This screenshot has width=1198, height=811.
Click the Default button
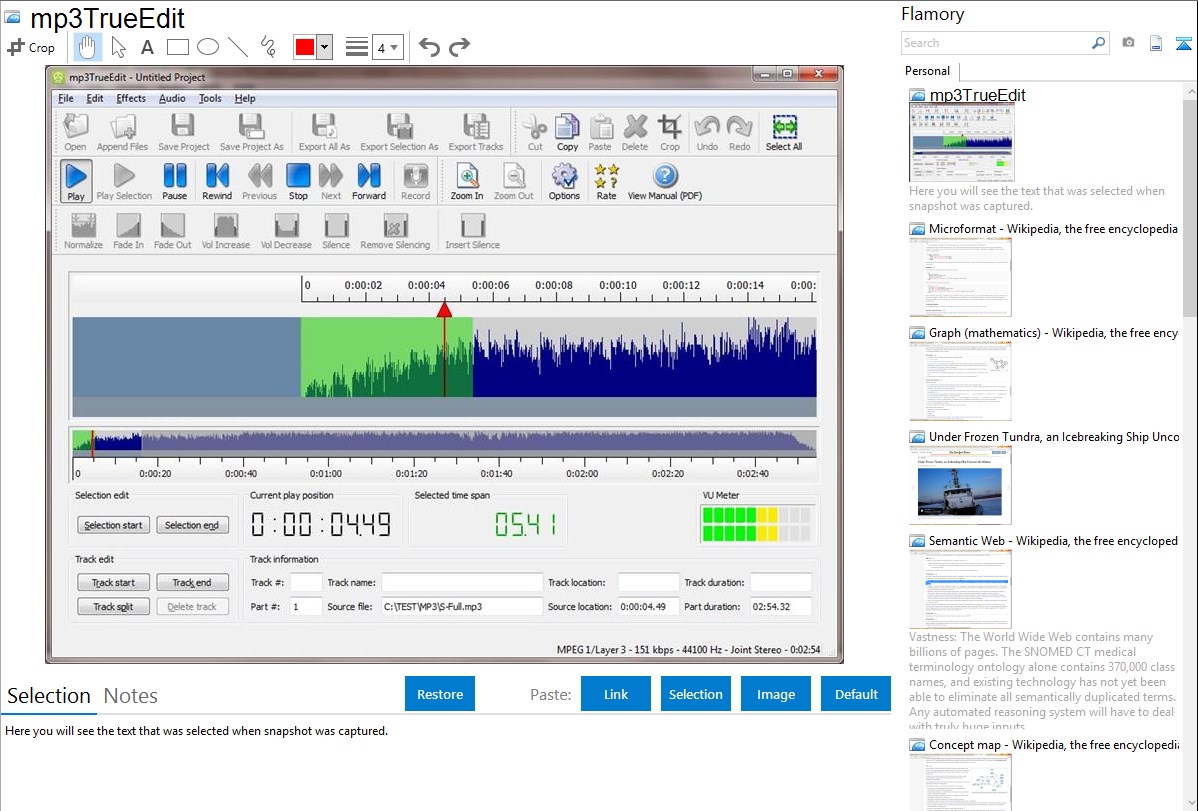coord(856,694)
